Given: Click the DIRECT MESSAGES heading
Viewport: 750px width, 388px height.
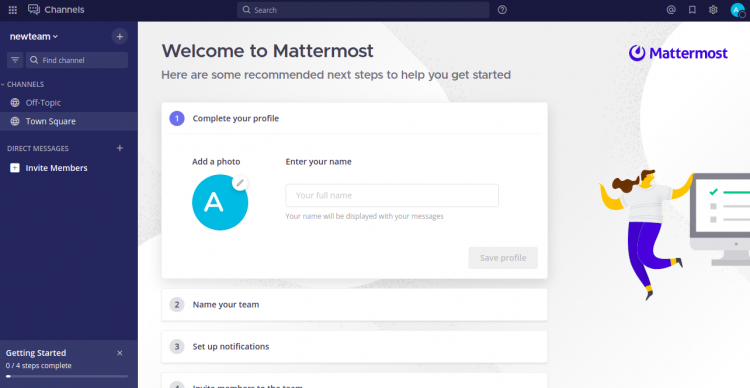Looking at the screenshot, I should [x=38, y=148].
